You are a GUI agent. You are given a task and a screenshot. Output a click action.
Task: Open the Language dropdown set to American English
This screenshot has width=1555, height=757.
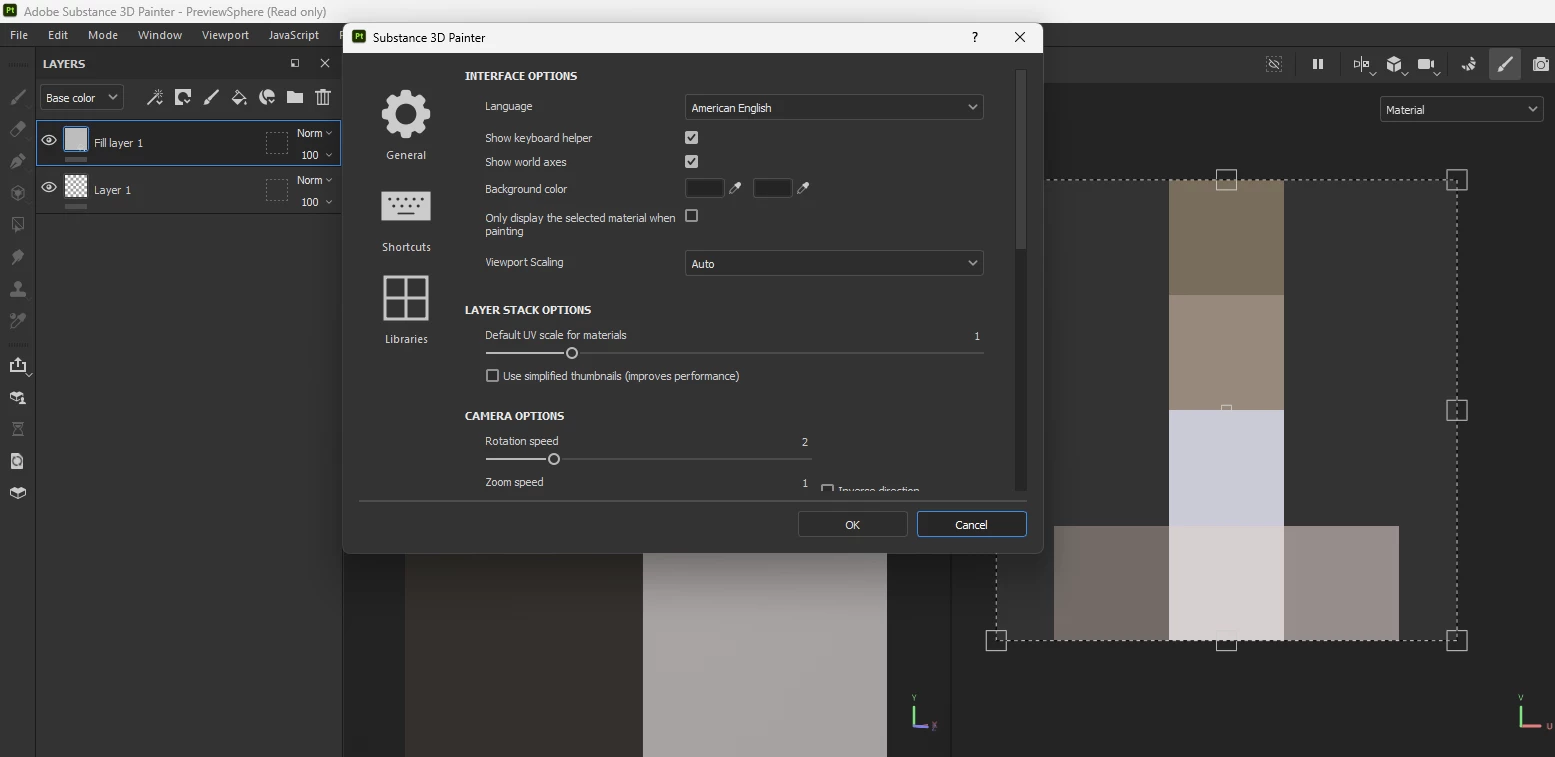point(834,107)
